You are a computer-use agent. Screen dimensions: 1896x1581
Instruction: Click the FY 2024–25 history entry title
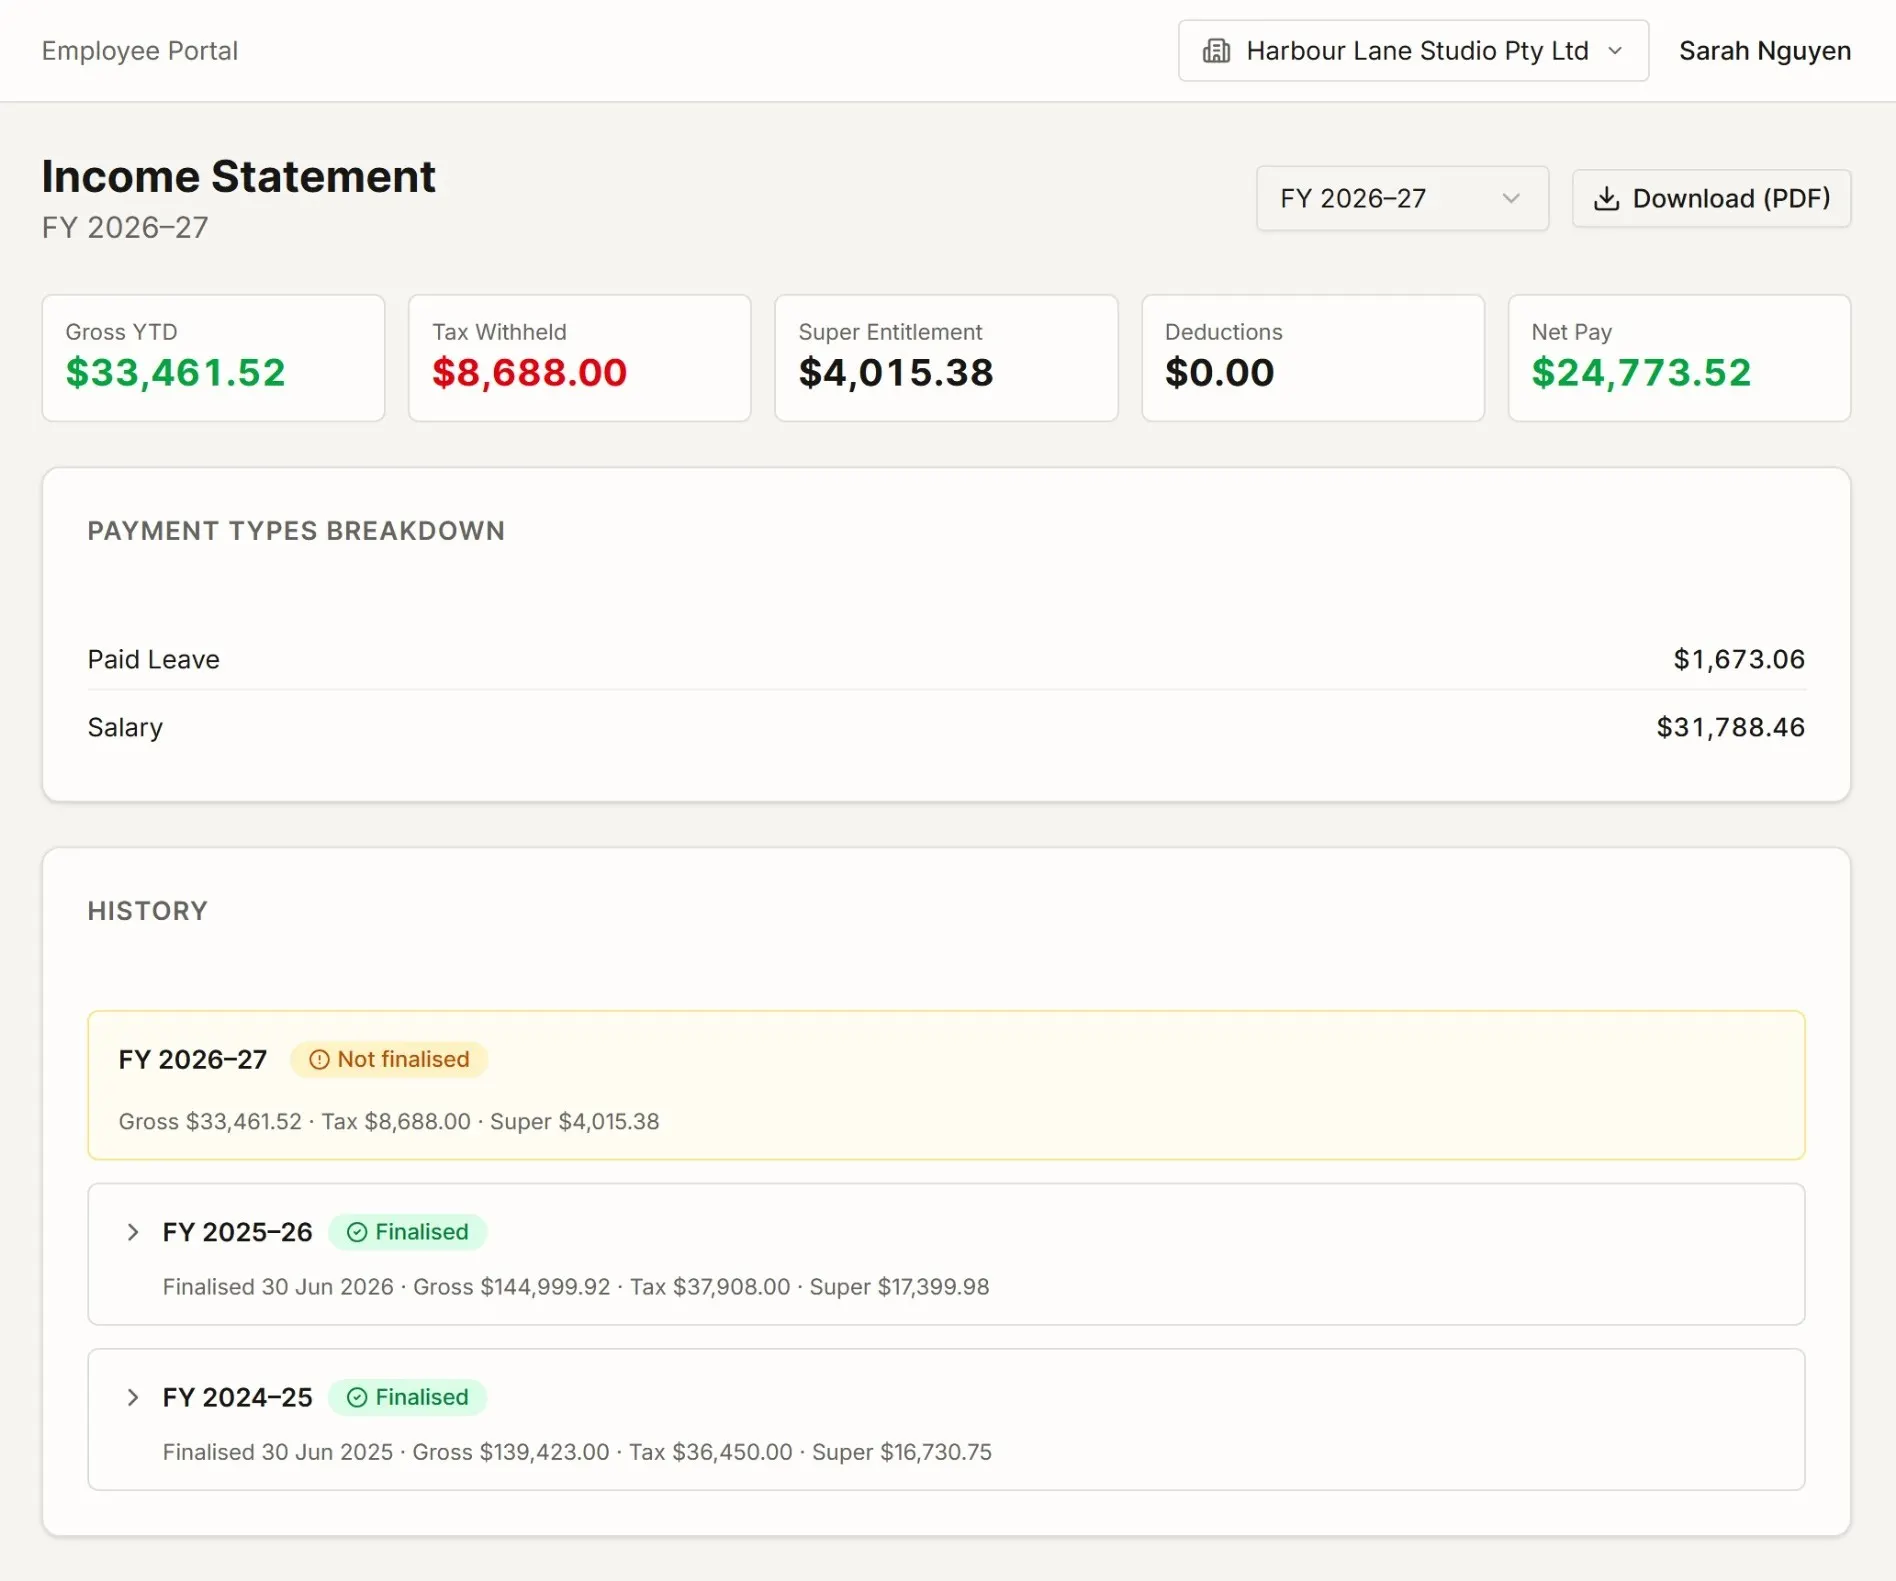[x=238, y=1397]
